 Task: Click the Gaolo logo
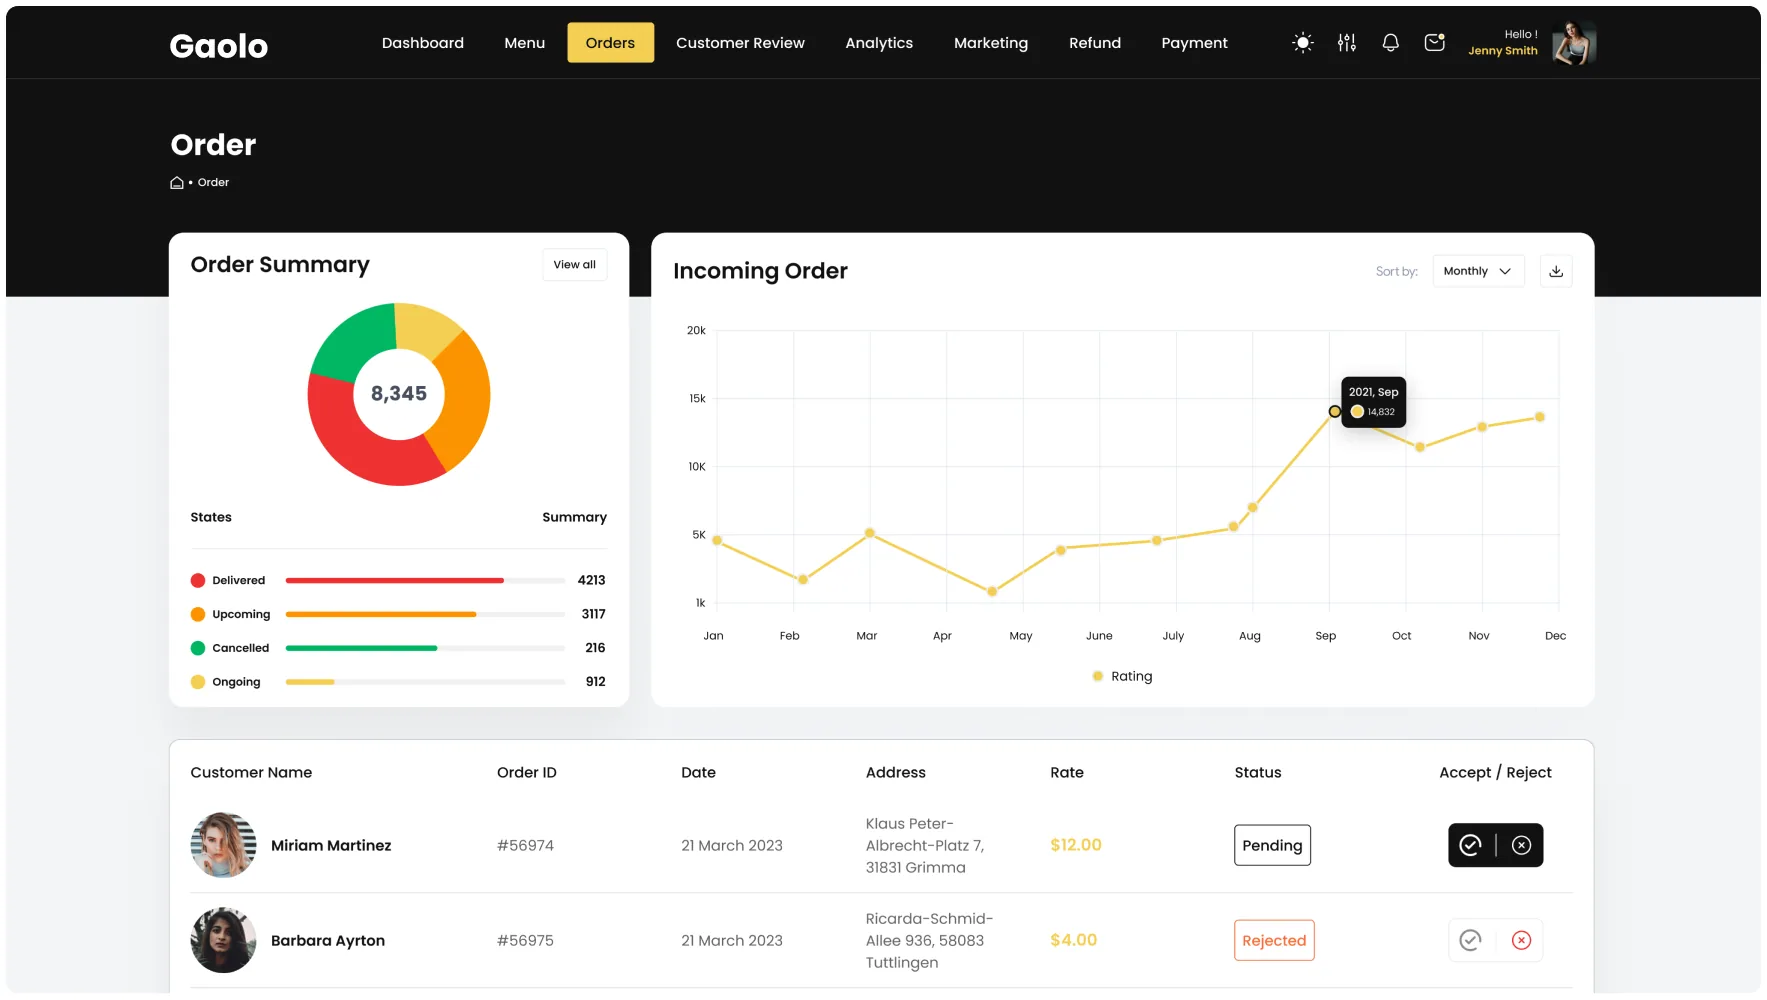click(x=219, y=46)
